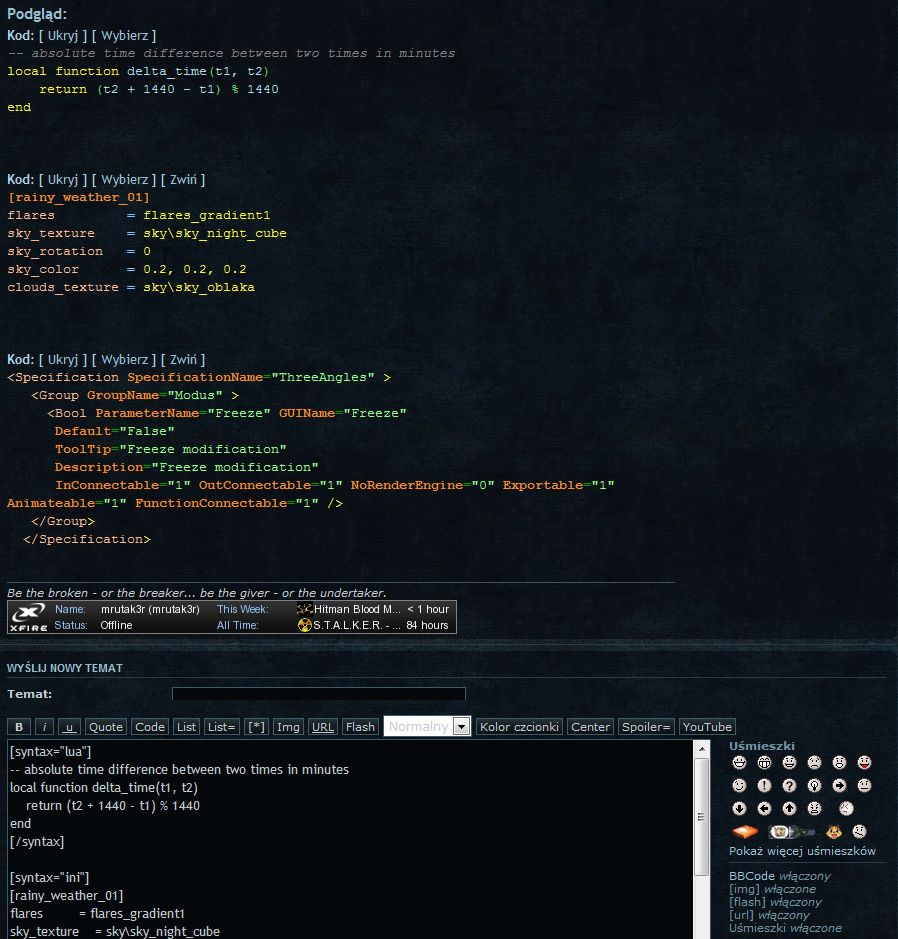Screen dimensions: 898x939
Task: Insert the winking smiley
Action: 739,785
